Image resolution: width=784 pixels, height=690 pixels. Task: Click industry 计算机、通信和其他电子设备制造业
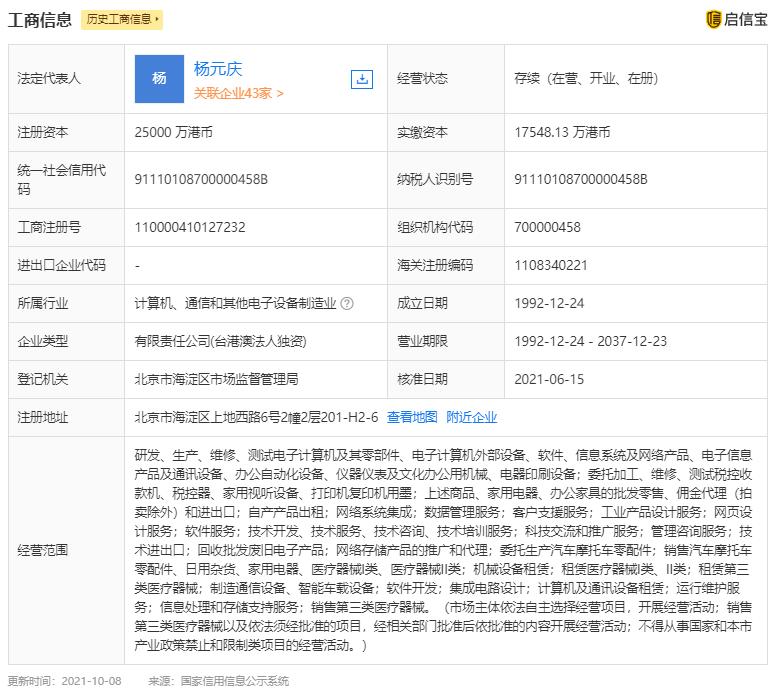(235, 303)
